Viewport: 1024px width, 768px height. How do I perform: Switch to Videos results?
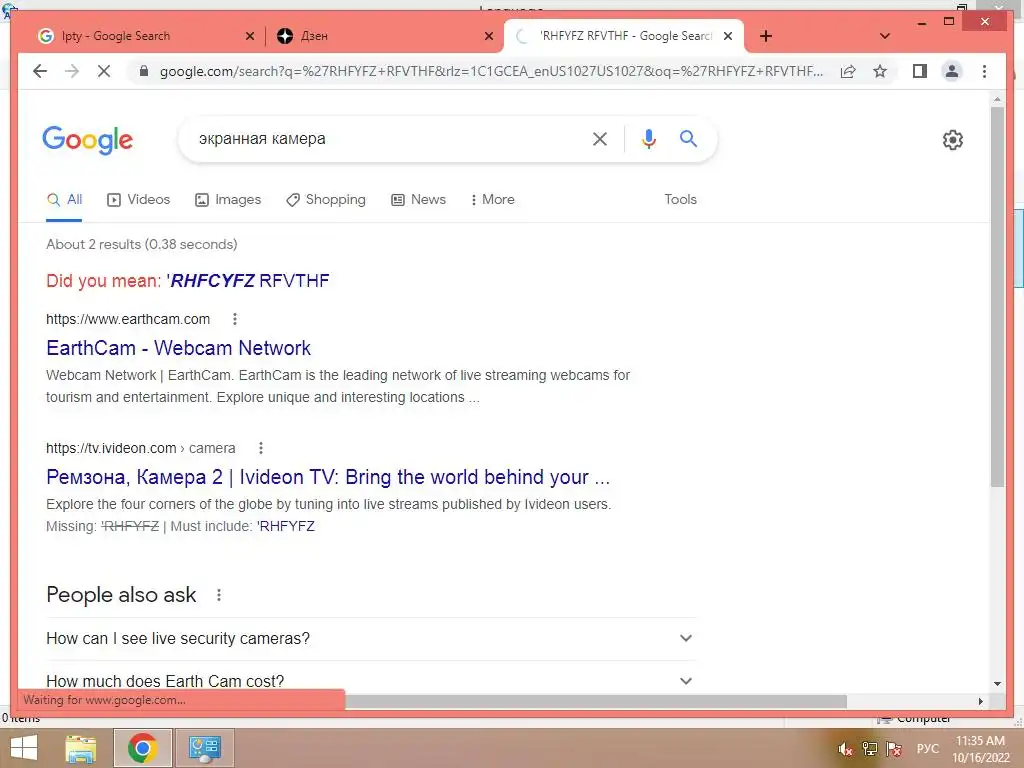(138, 199)
